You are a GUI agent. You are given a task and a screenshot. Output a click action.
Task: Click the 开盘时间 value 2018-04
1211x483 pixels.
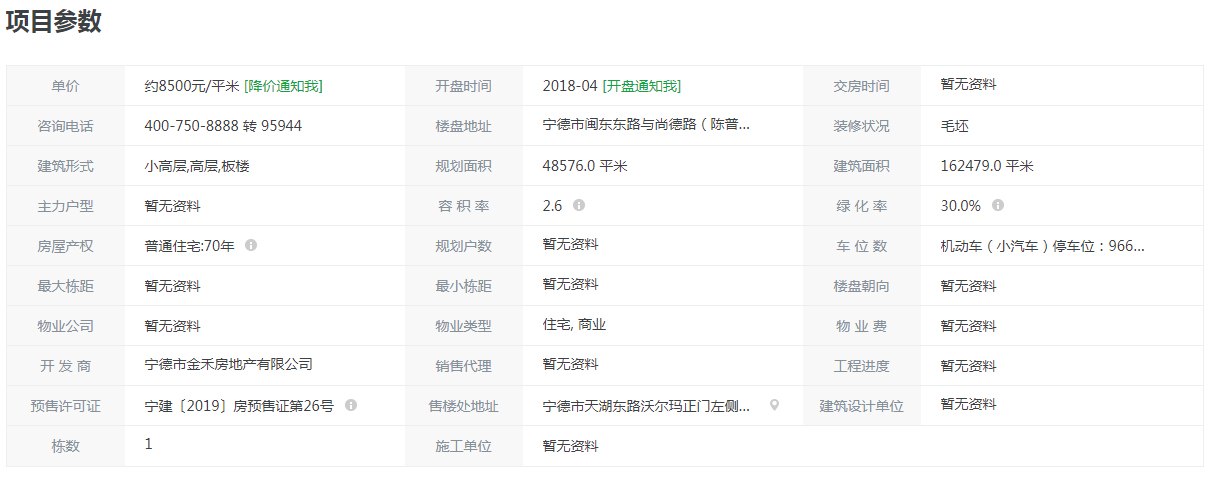pyautogui.click(x=570, y=86)
